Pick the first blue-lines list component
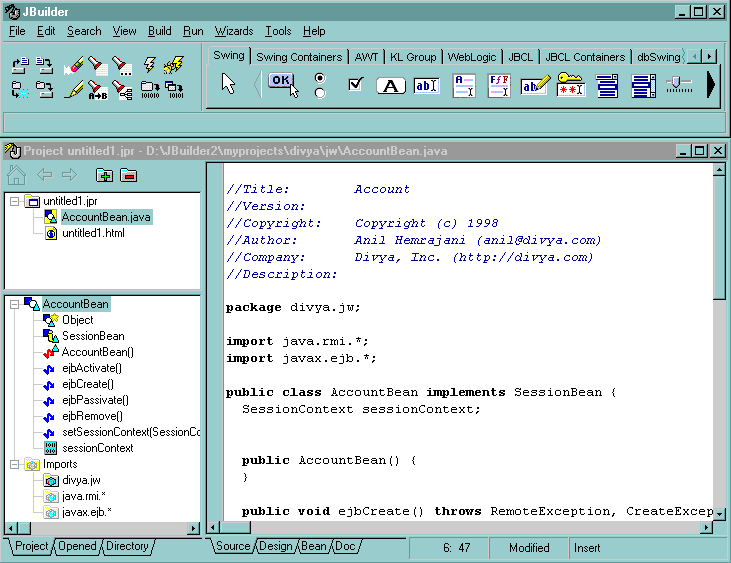731x563 pixels. click(607, 86)
